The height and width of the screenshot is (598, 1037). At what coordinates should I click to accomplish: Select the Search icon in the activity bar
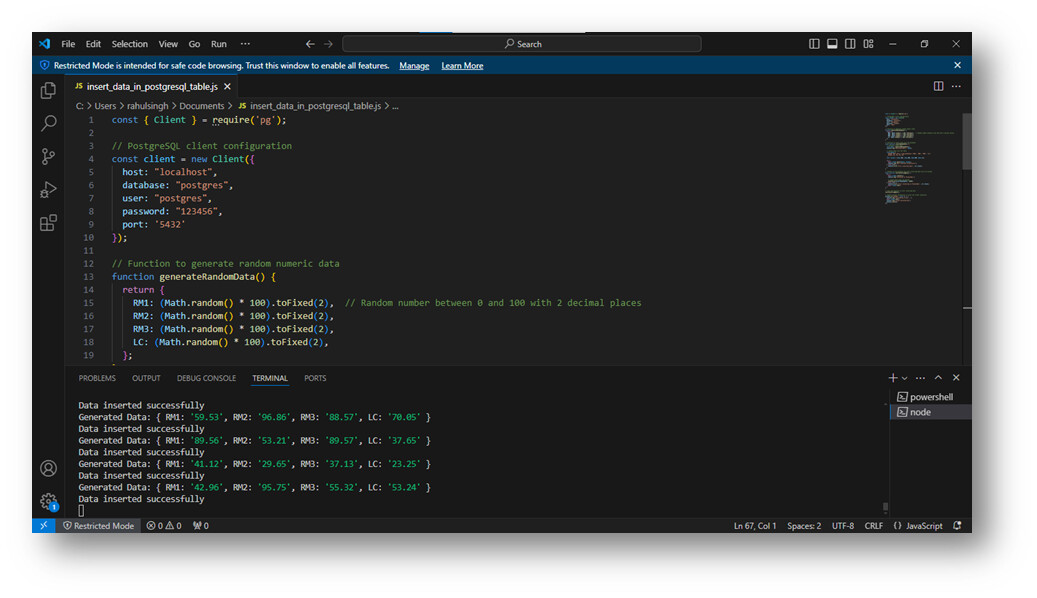pos(48,123)
